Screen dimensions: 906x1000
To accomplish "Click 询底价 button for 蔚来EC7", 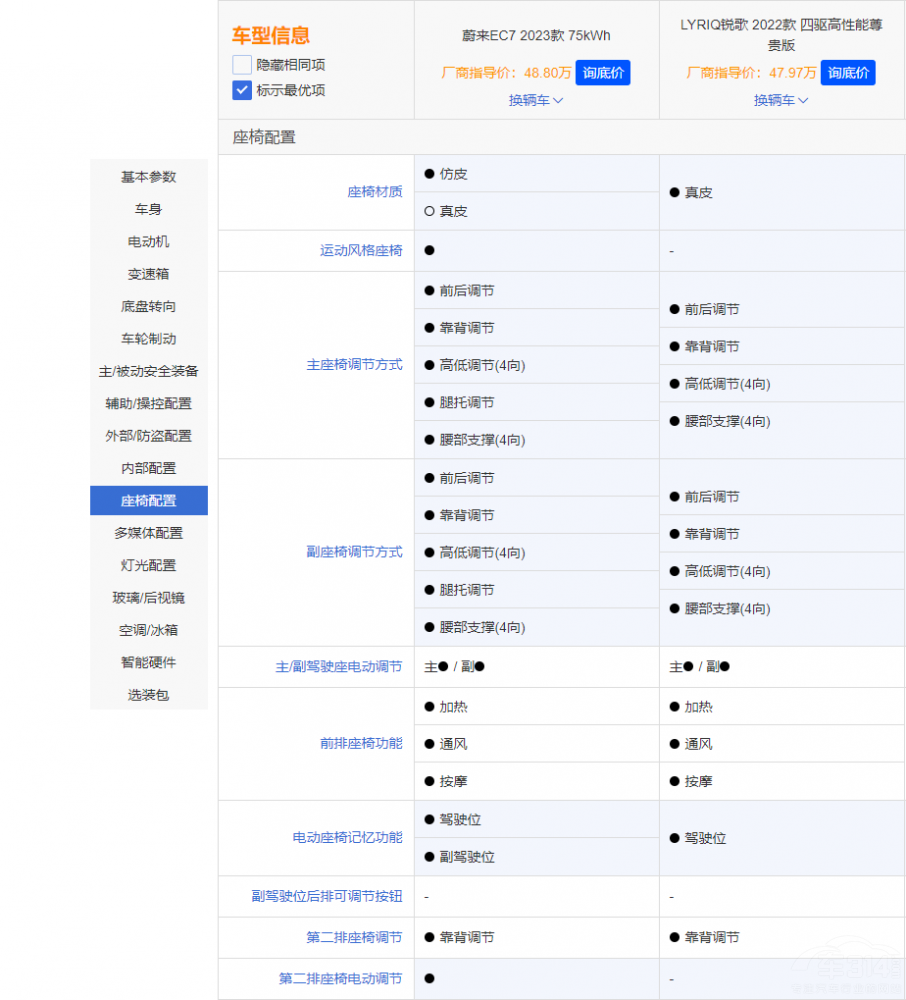I will [603, 73].
